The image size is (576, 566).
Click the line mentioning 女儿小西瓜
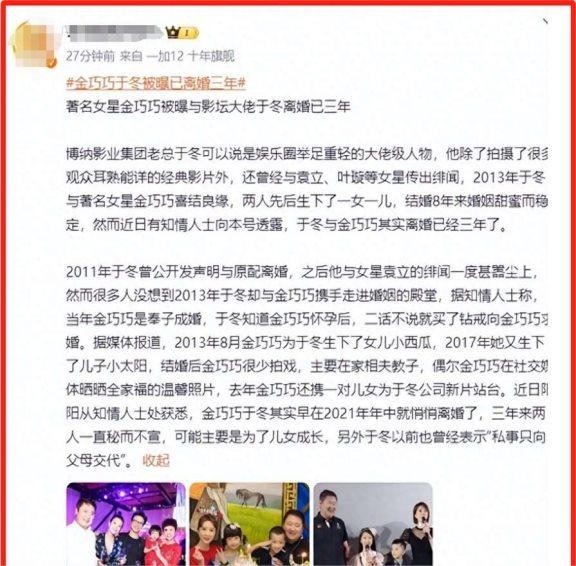tap(306, 342)
